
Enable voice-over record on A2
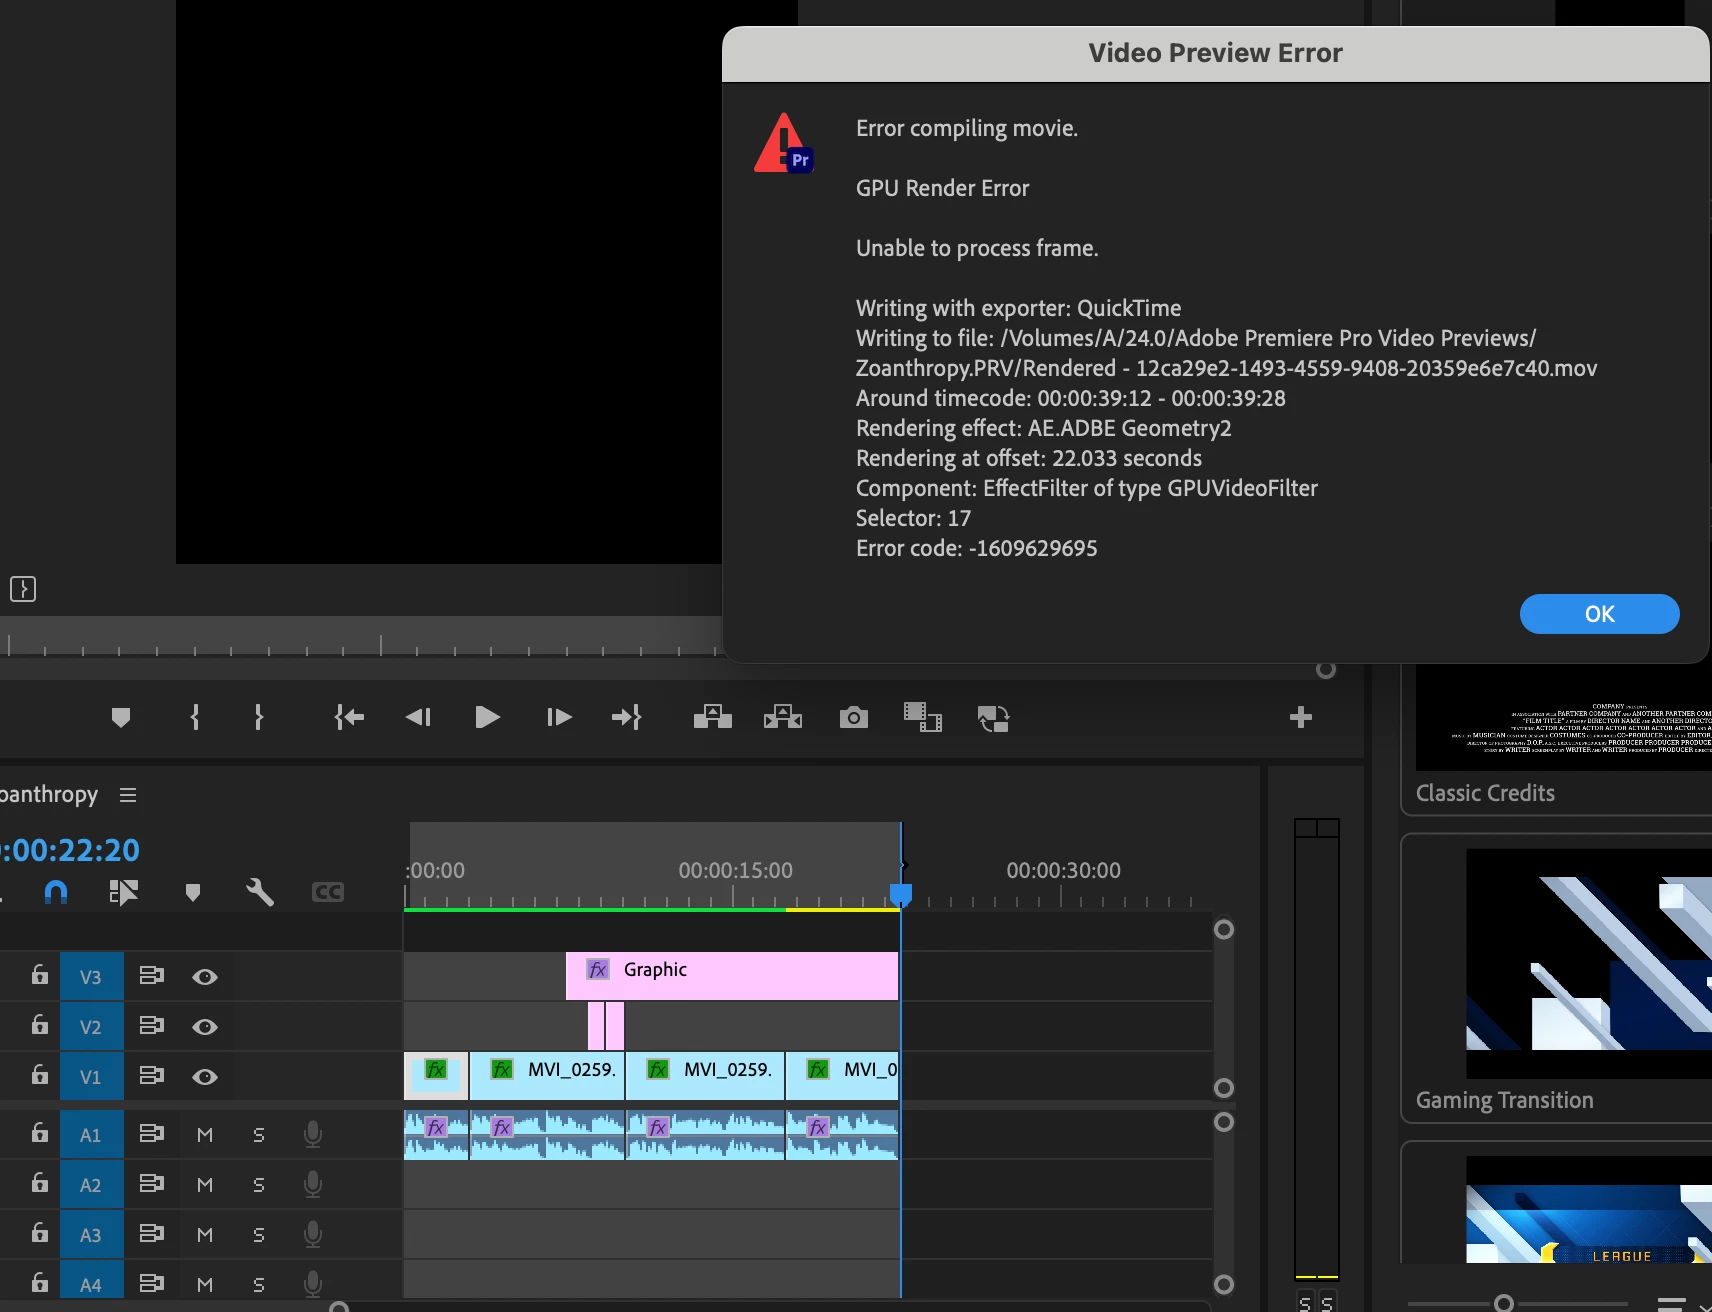pyautogui.click(x=313, y=1184)
